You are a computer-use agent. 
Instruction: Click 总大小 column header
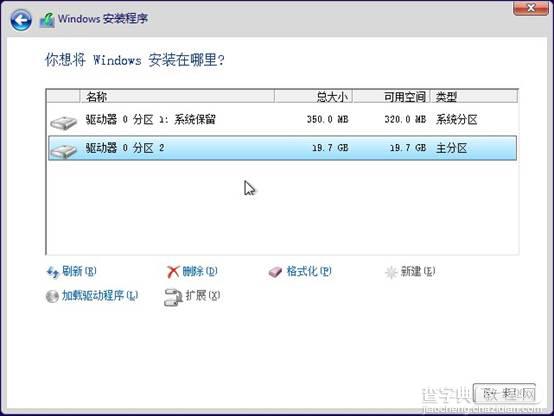313,96
